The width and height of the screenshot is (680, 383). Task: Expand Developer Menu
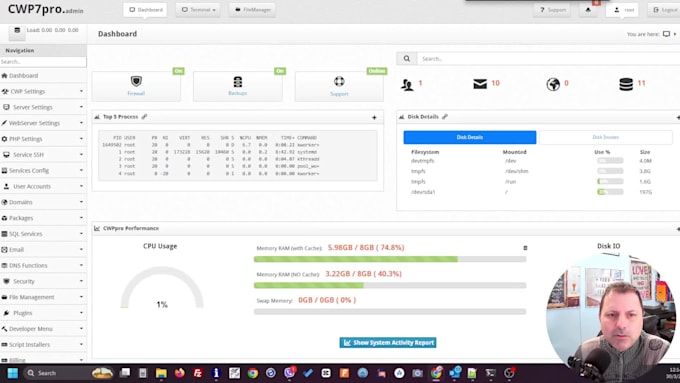43,329
